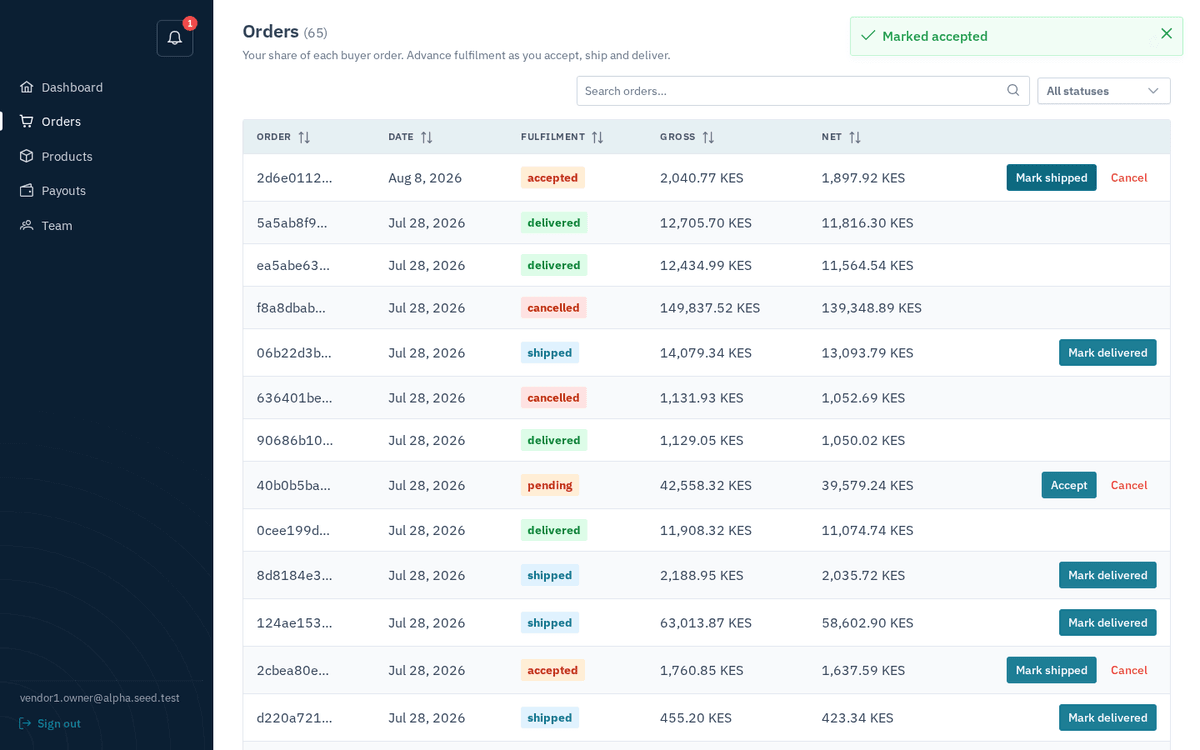Mark order 2d6e0112 as shipped
Screen dimensions: 1200x750
[1051, 177]
